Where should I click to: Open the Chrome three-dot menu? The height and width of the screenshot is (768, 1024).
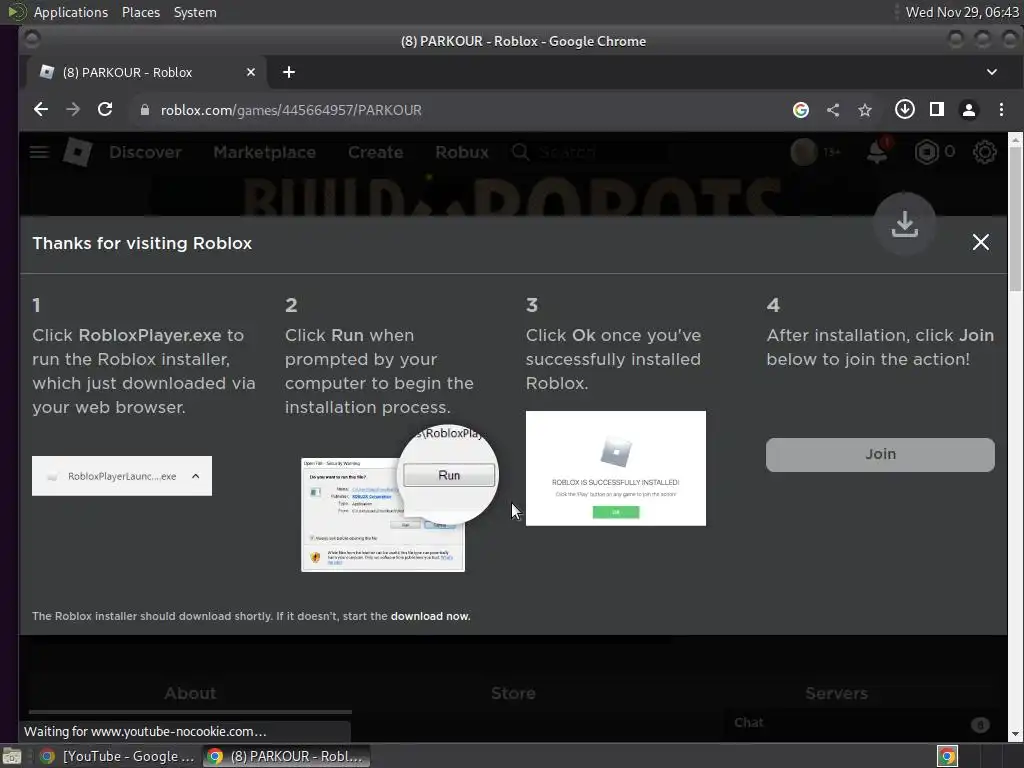click(x=1001, y=110)
